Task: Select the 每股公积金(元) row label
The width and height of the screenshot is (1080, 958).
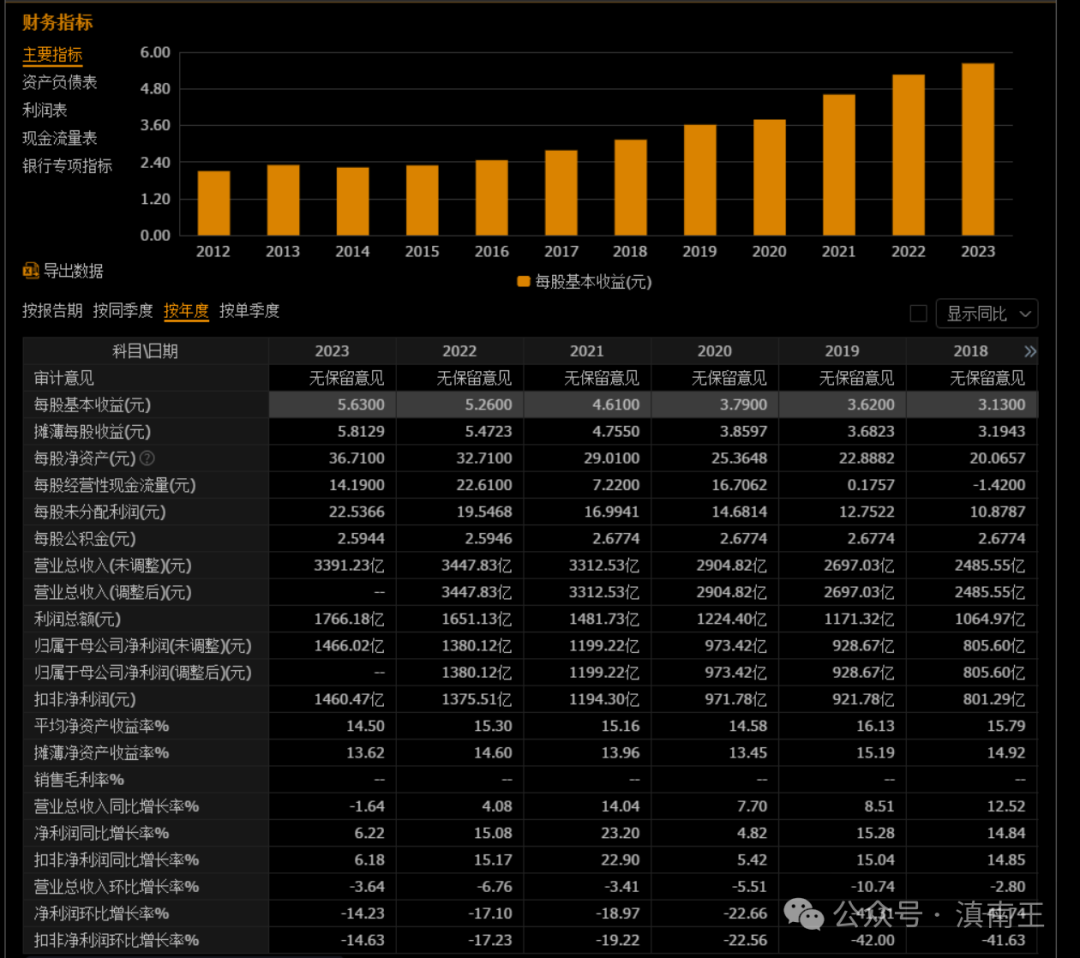Action: tap(85, 539)
